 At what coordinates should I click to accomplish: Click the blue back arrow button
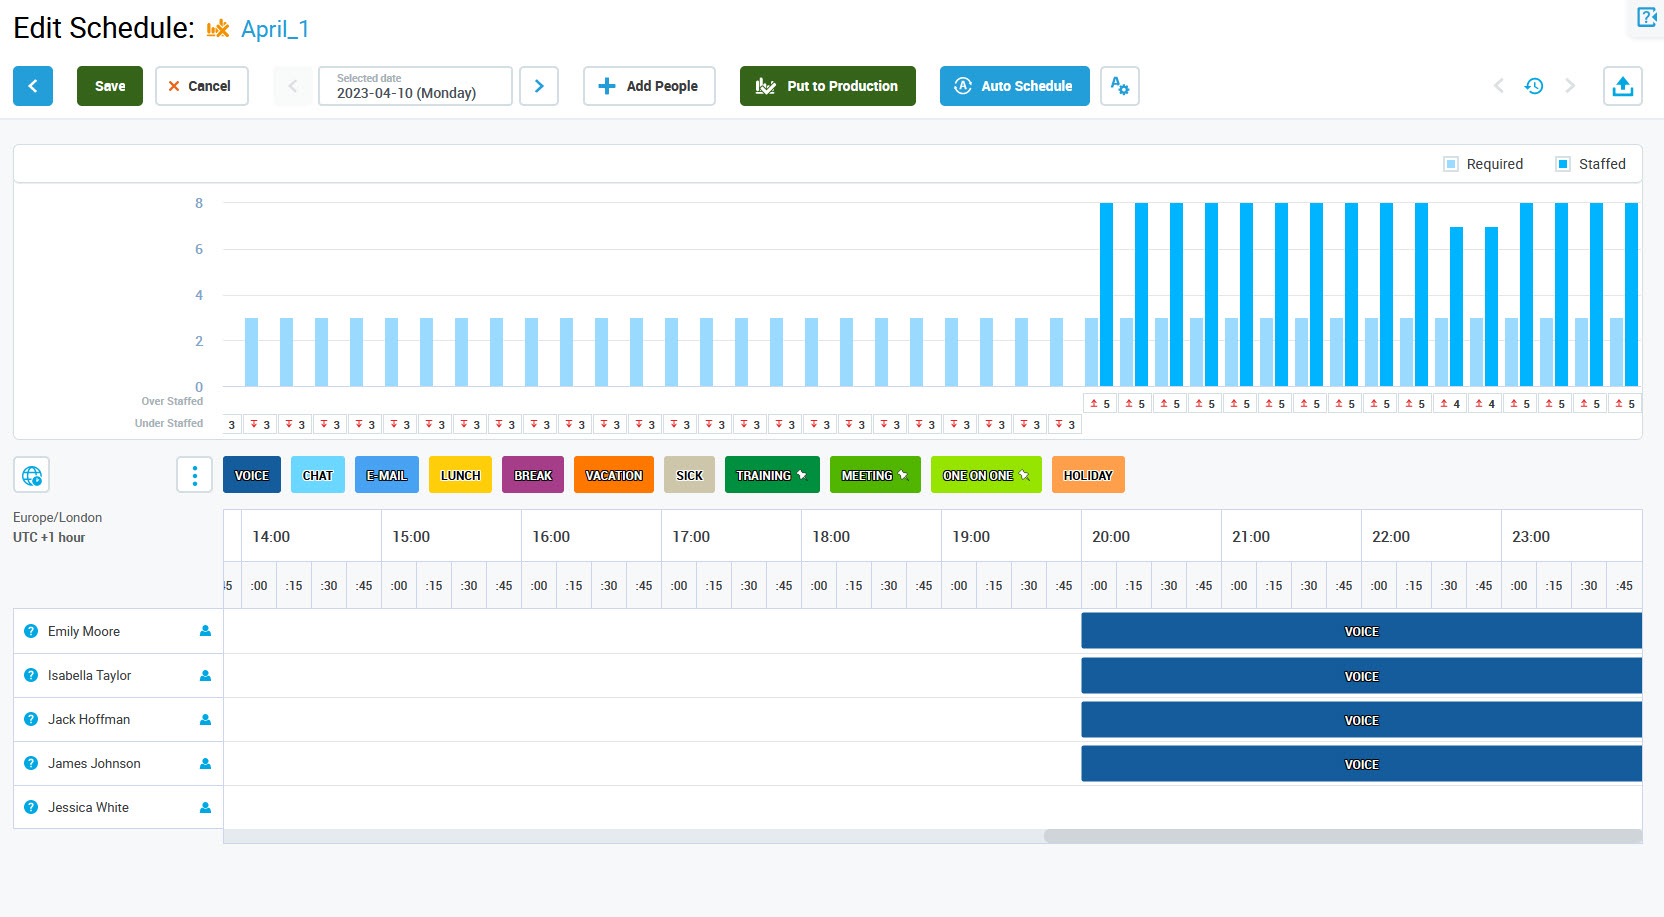coord(33,86)
